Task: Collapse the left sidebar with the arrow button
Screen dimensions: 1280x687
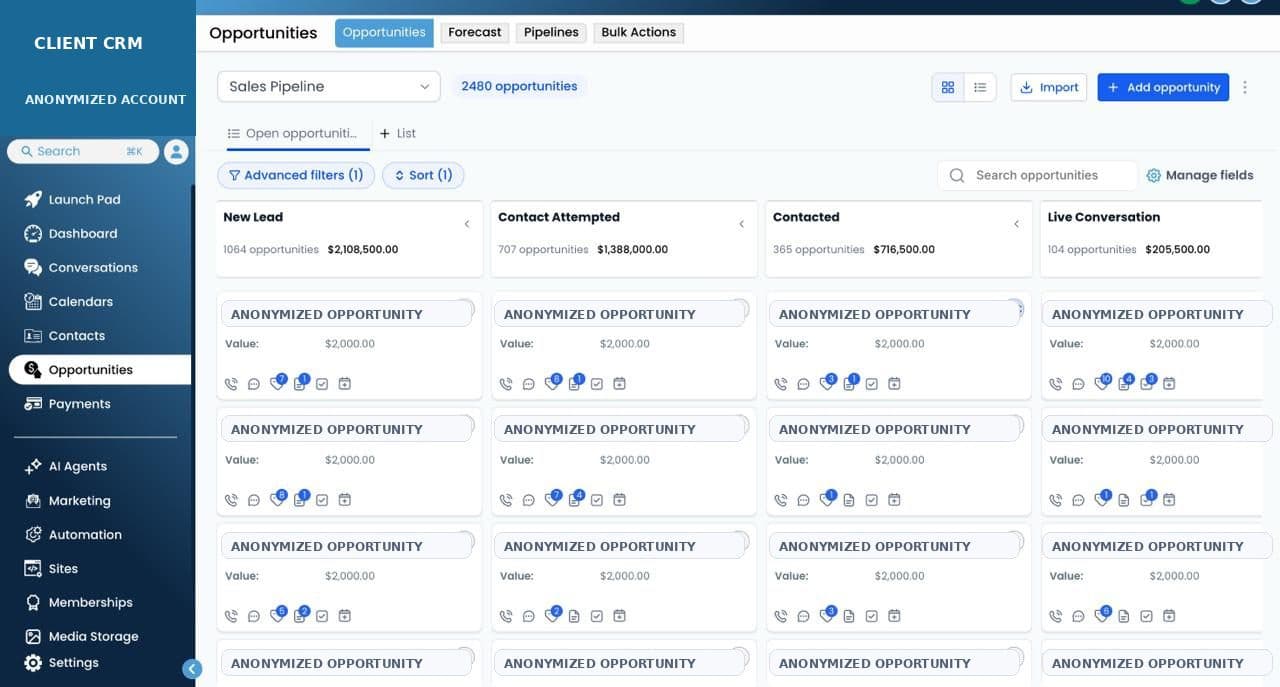Action: coord(192,669)
